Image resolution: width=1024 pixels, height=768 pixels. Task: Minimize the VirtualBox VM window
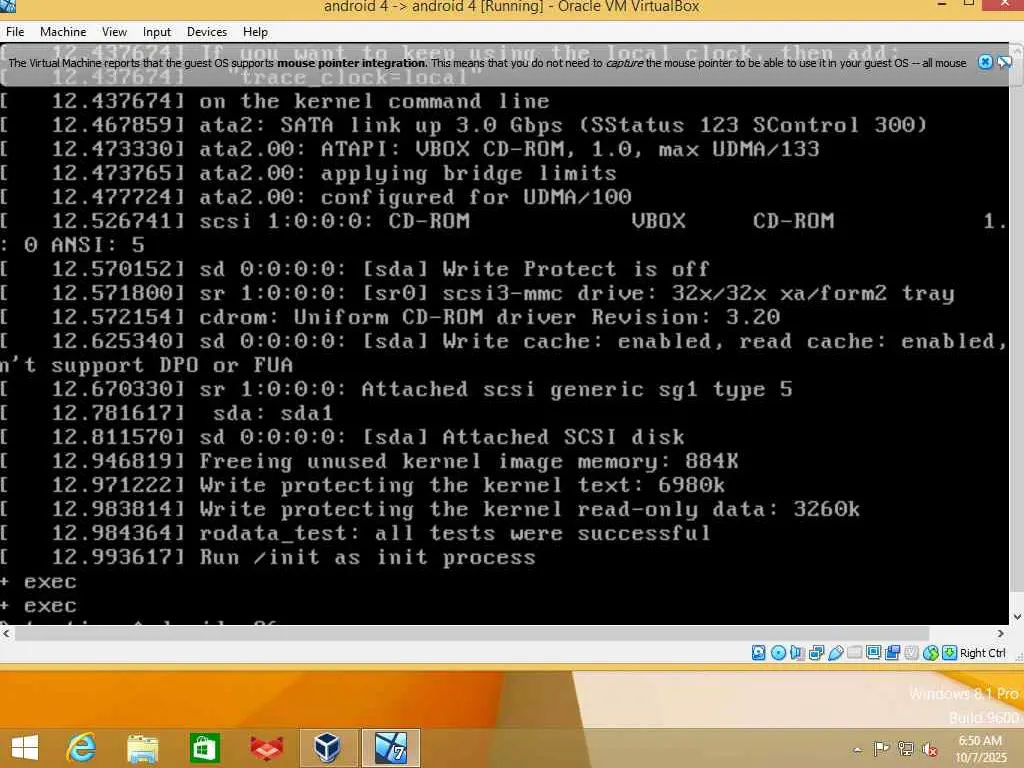(x=942, y=5)
